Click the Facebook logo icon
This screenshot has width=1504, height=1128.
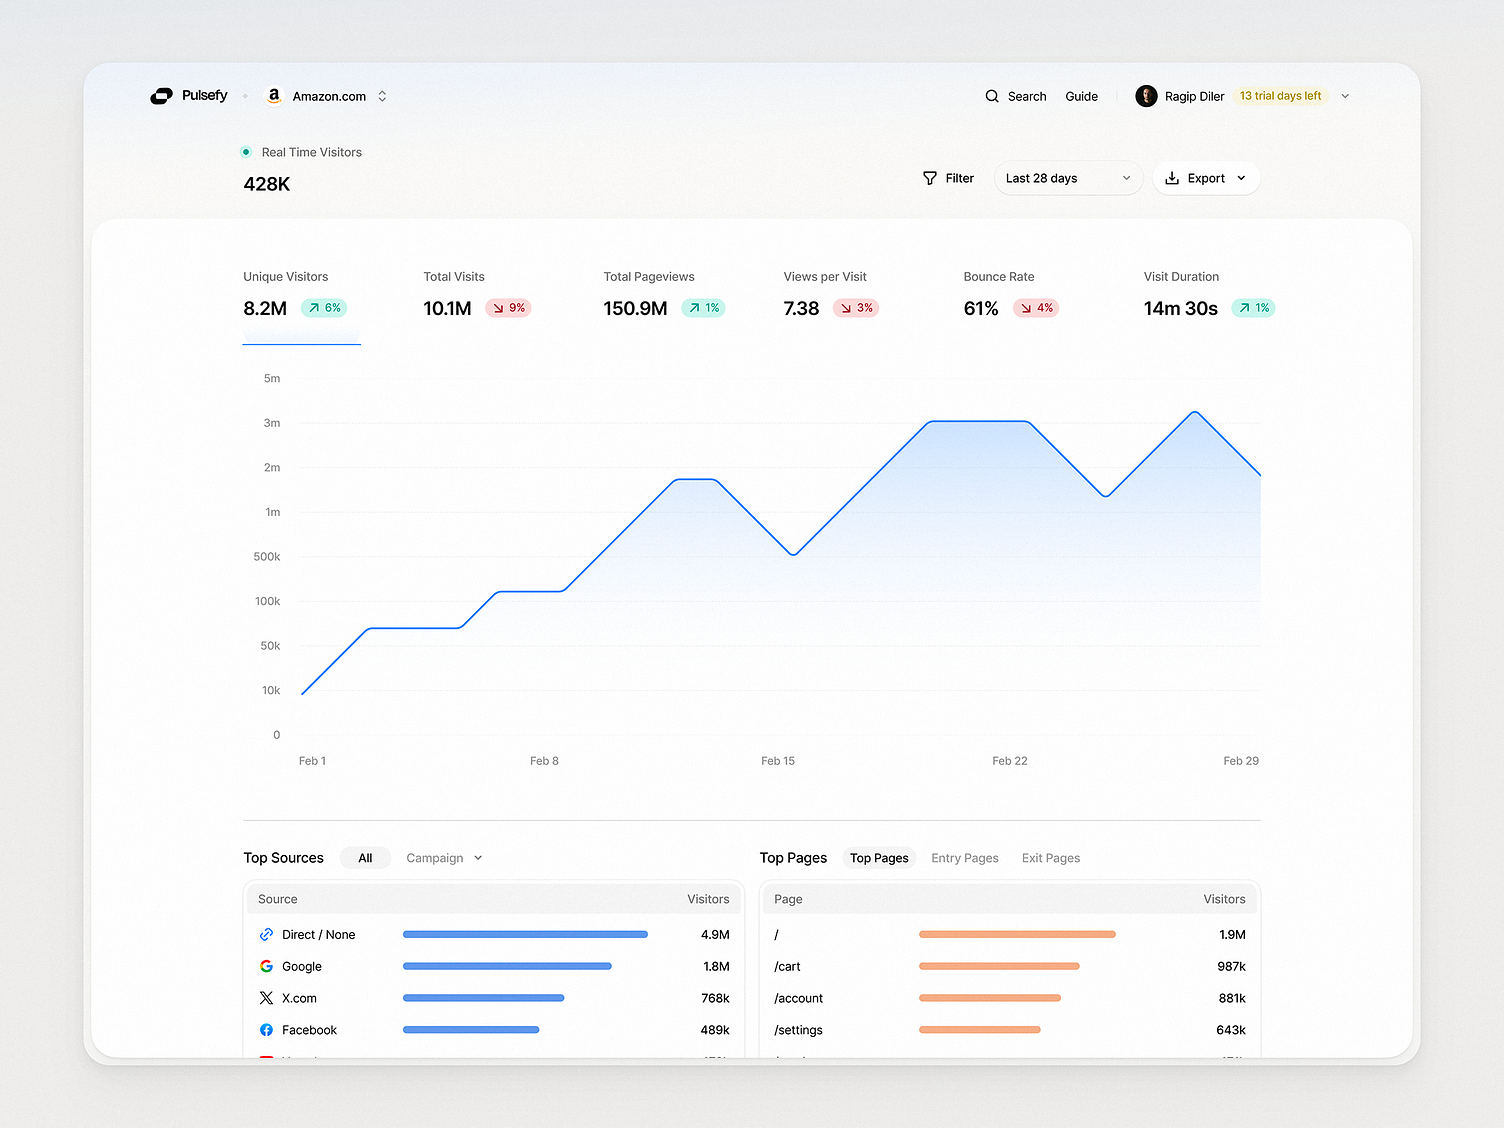coord(266,1030)
